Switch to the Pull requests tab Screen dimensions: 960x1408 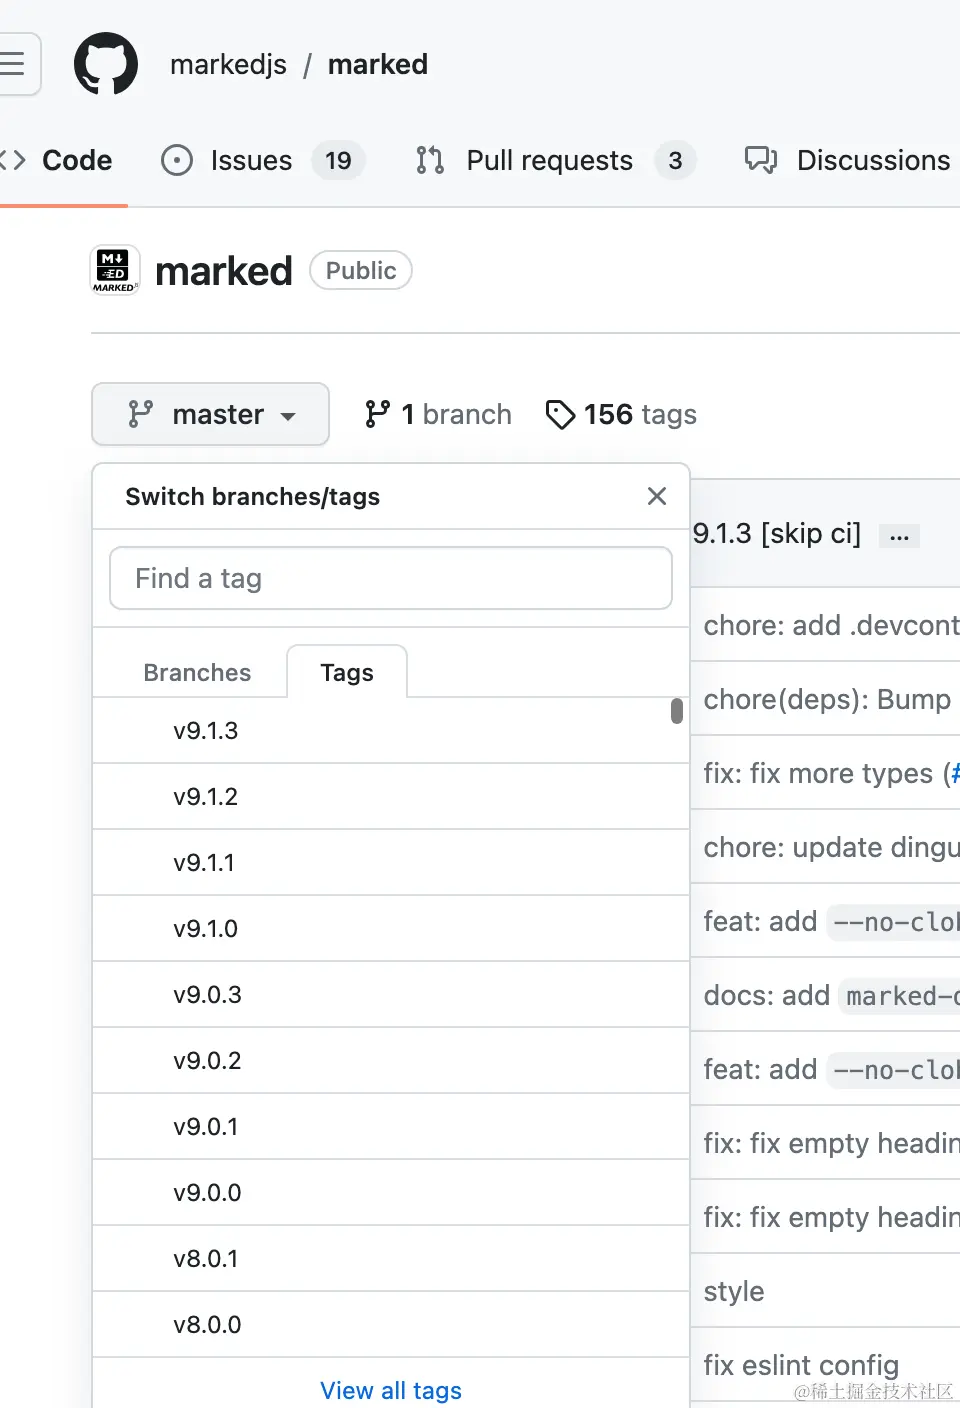coord(555,160)
